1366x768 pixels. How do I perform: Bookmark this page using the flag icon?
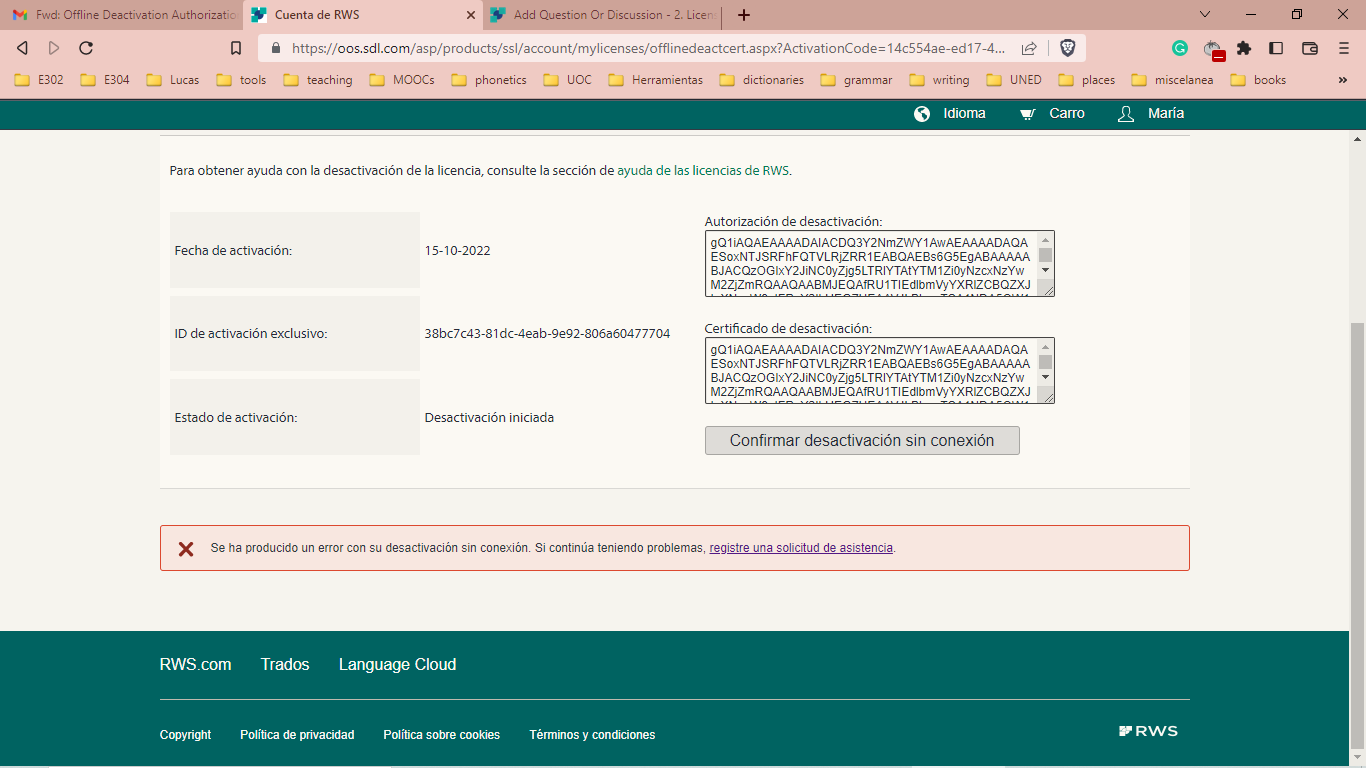[x=235, y=47]
